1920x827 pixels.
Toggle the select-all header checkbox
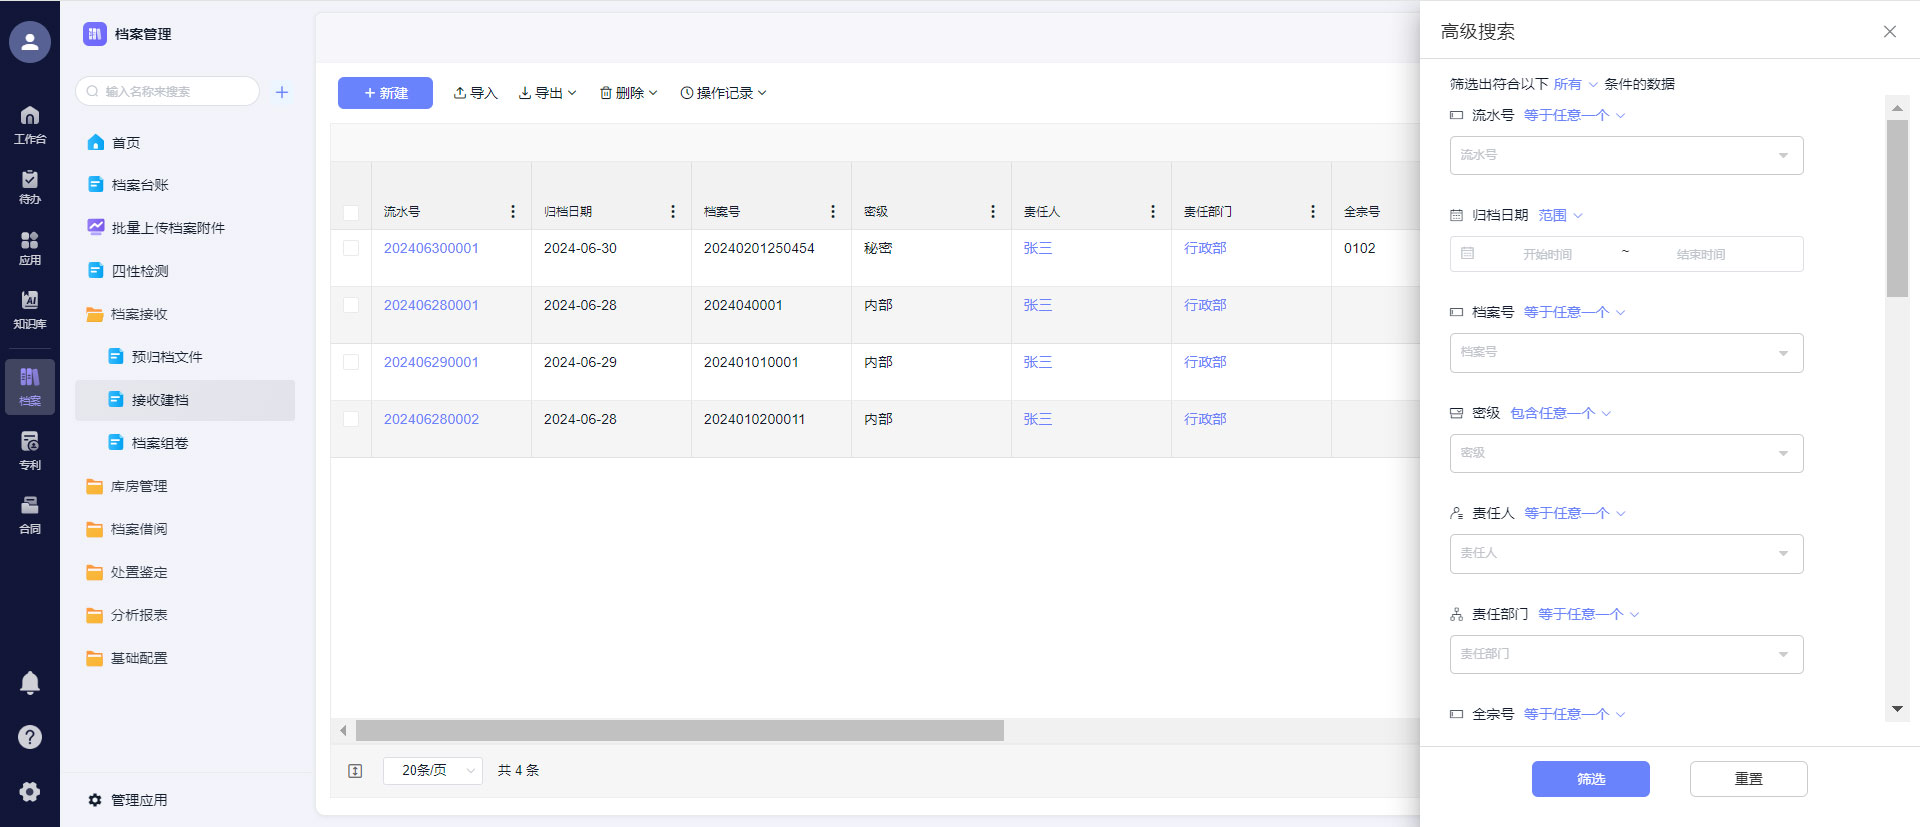(x=351, y=212)
